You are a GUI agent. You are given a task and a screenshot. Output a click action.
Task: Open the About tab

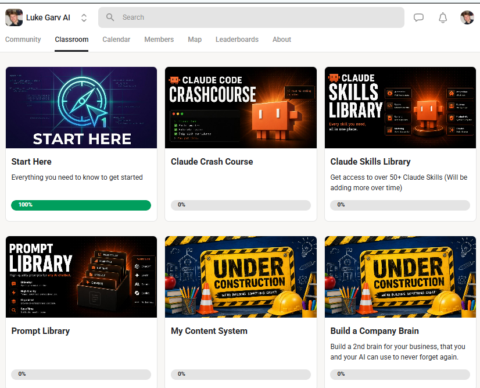click(282, 39)
